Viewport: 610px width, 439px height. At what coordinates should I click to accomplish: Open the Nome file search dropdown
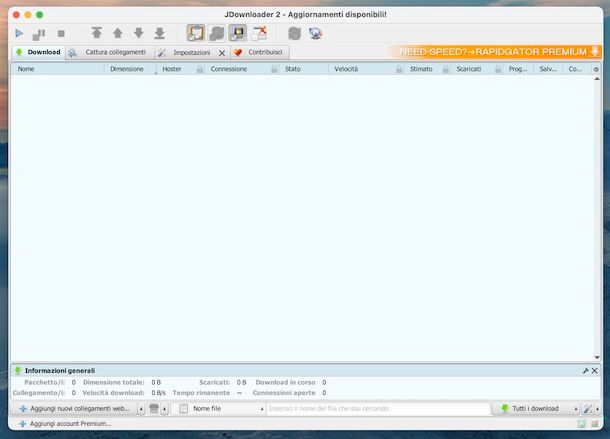pos(220,409)
